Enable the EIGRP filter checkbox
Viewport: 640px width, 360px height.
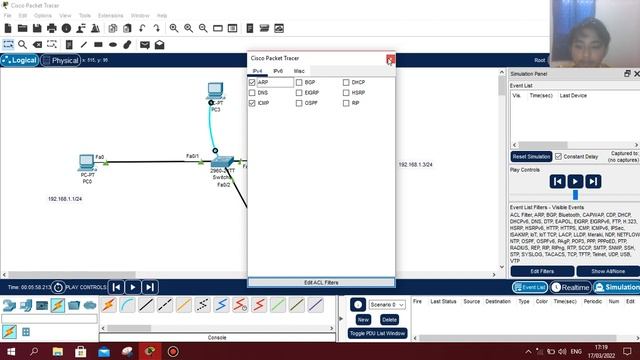tap(299, 93)
